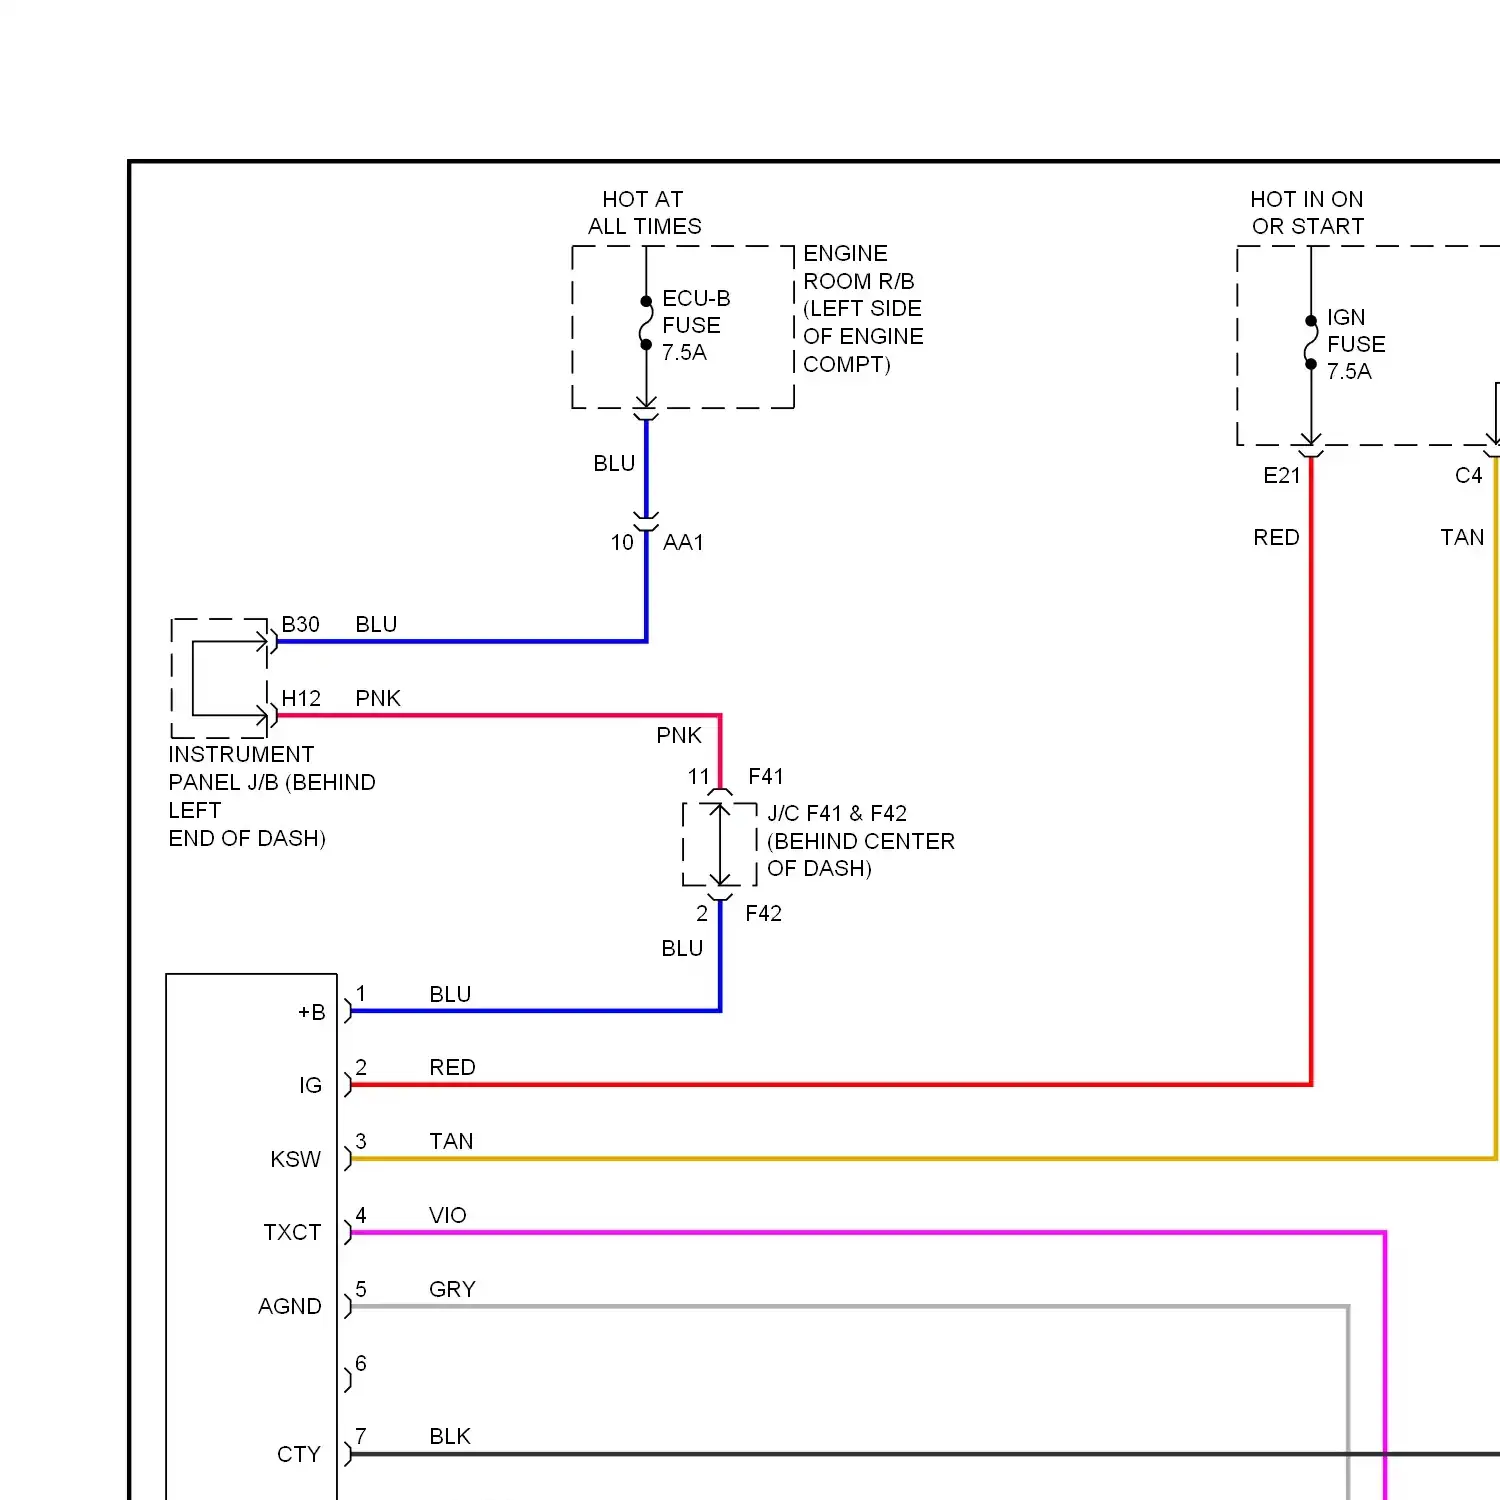
Task: Select TAN wire label below C4
Action: click(x=1462, y=538)
